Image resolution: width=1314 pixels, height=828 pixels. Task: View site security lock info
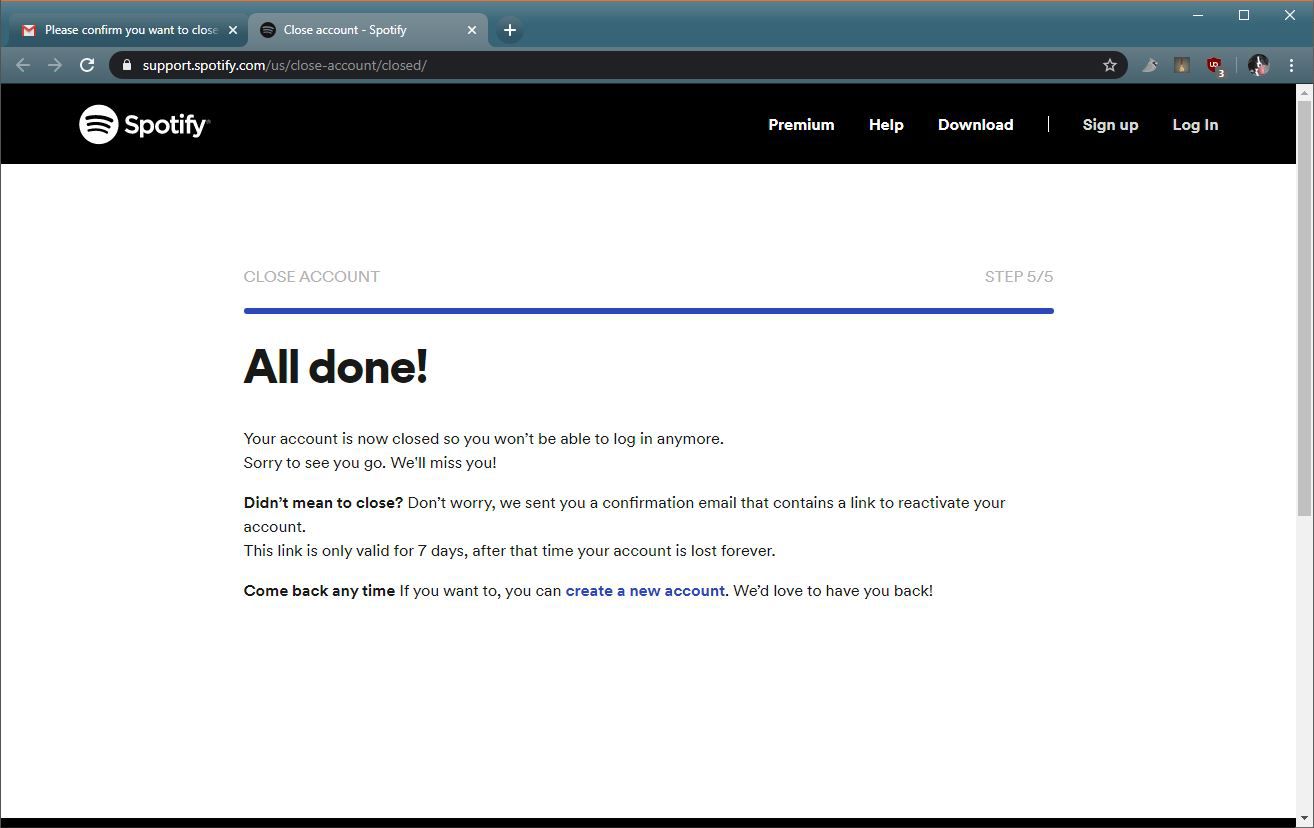(126, 65)
